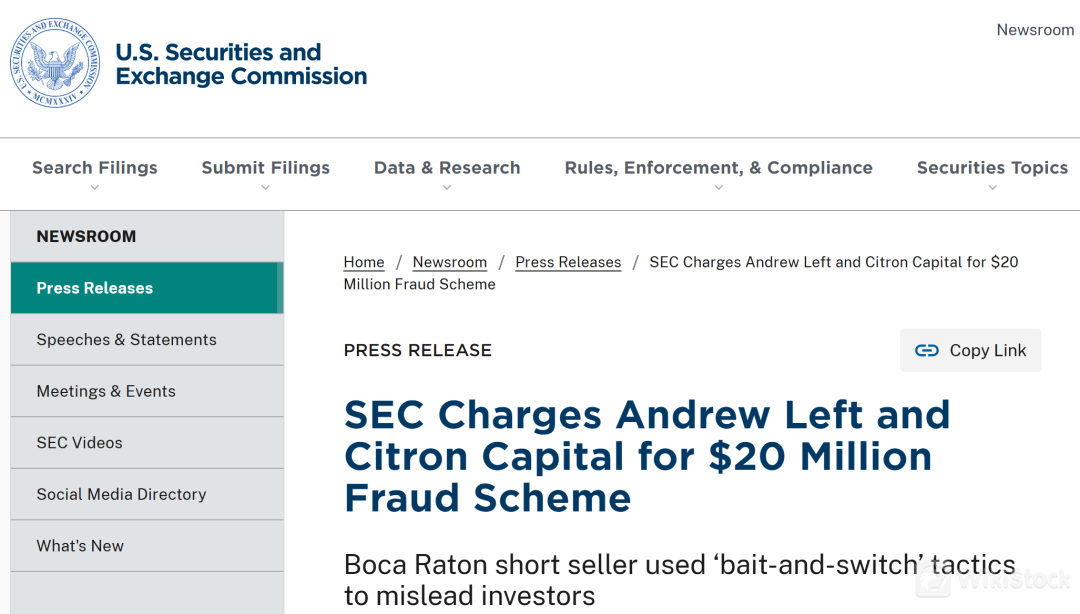Go to the Home breadcrumb link
Screen dimensions: 1080x614
pos(364,262)
